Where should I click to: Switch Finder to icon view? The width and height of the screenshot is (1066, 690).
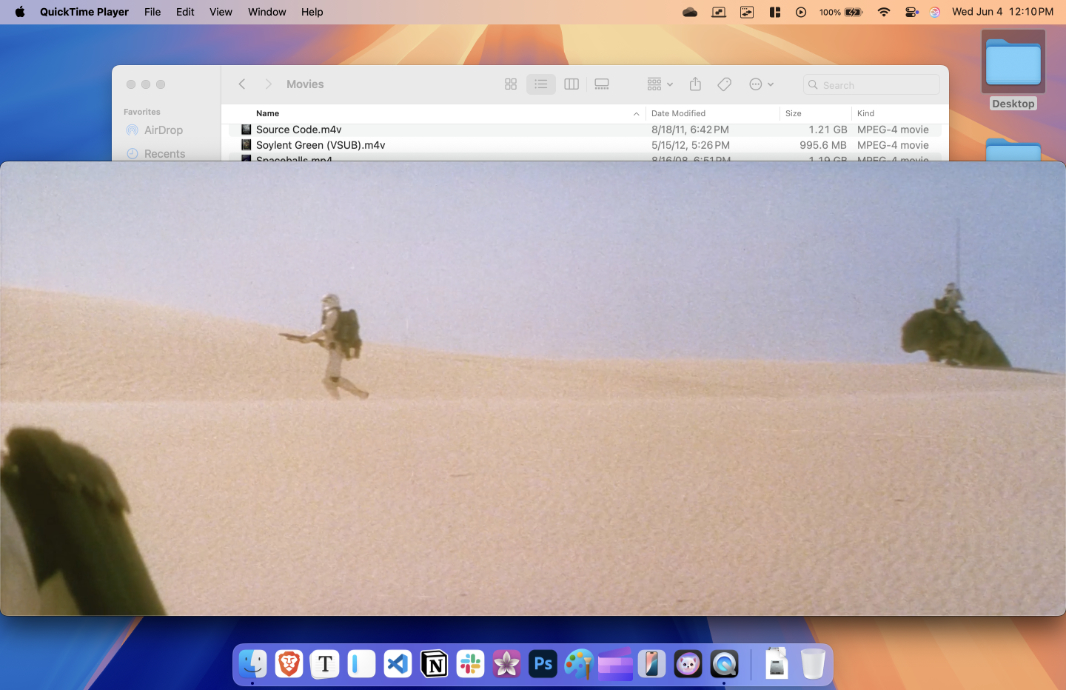point(511,84)
